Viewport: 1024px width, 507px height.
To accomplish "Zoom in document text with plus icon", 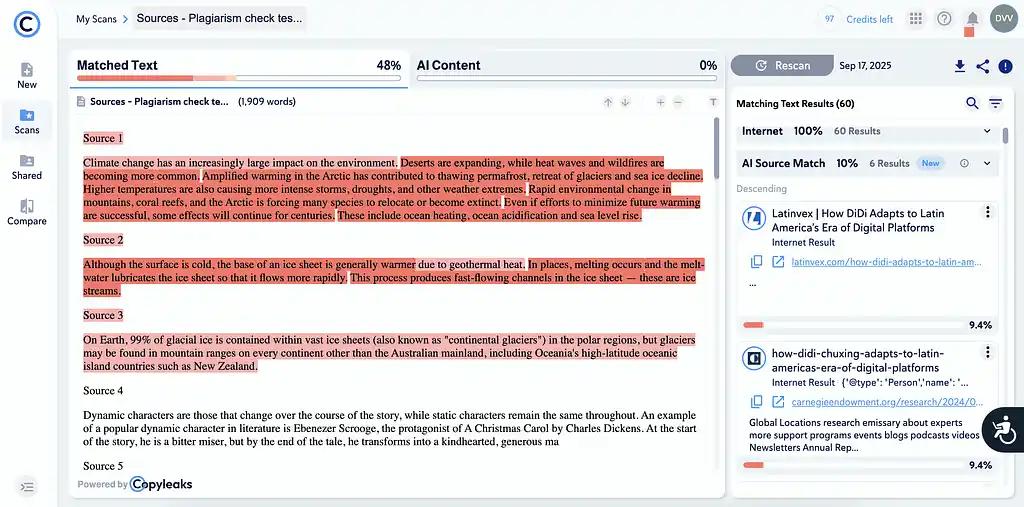I will pyautogui.click(x=660, y=102).
